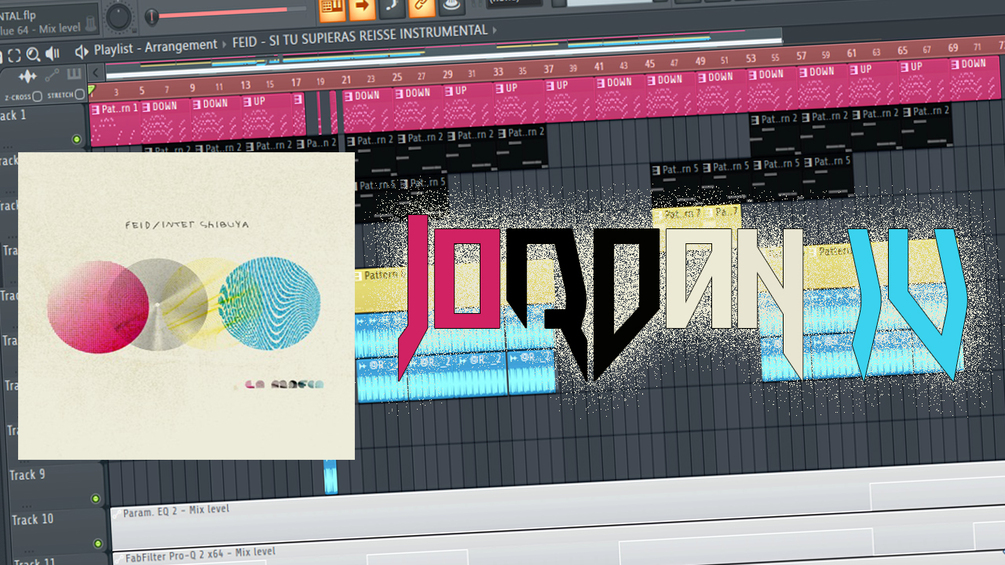Open clip icon of DOWN at bar 49

(702, 78)
